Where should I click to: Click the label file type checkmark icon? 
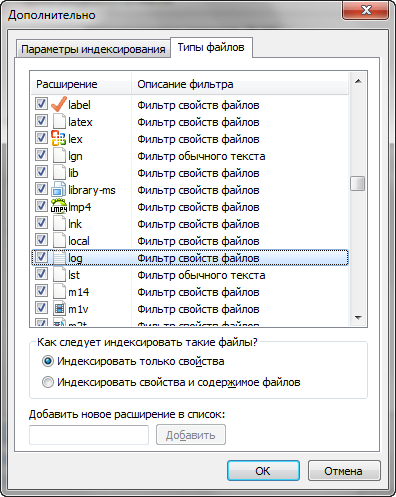point(59,105)
